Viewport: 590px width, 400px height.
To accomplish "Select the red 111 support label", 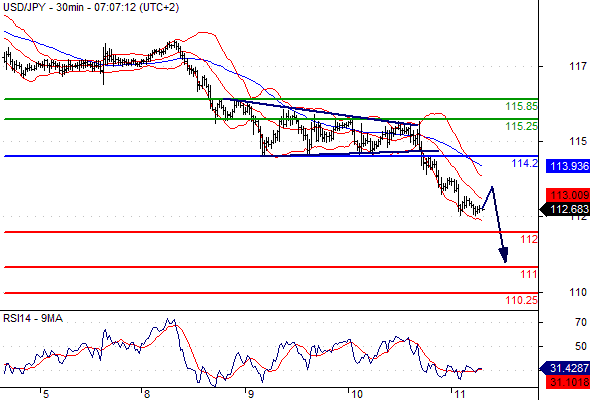I will pyautogui.click(x=529, y=274).
